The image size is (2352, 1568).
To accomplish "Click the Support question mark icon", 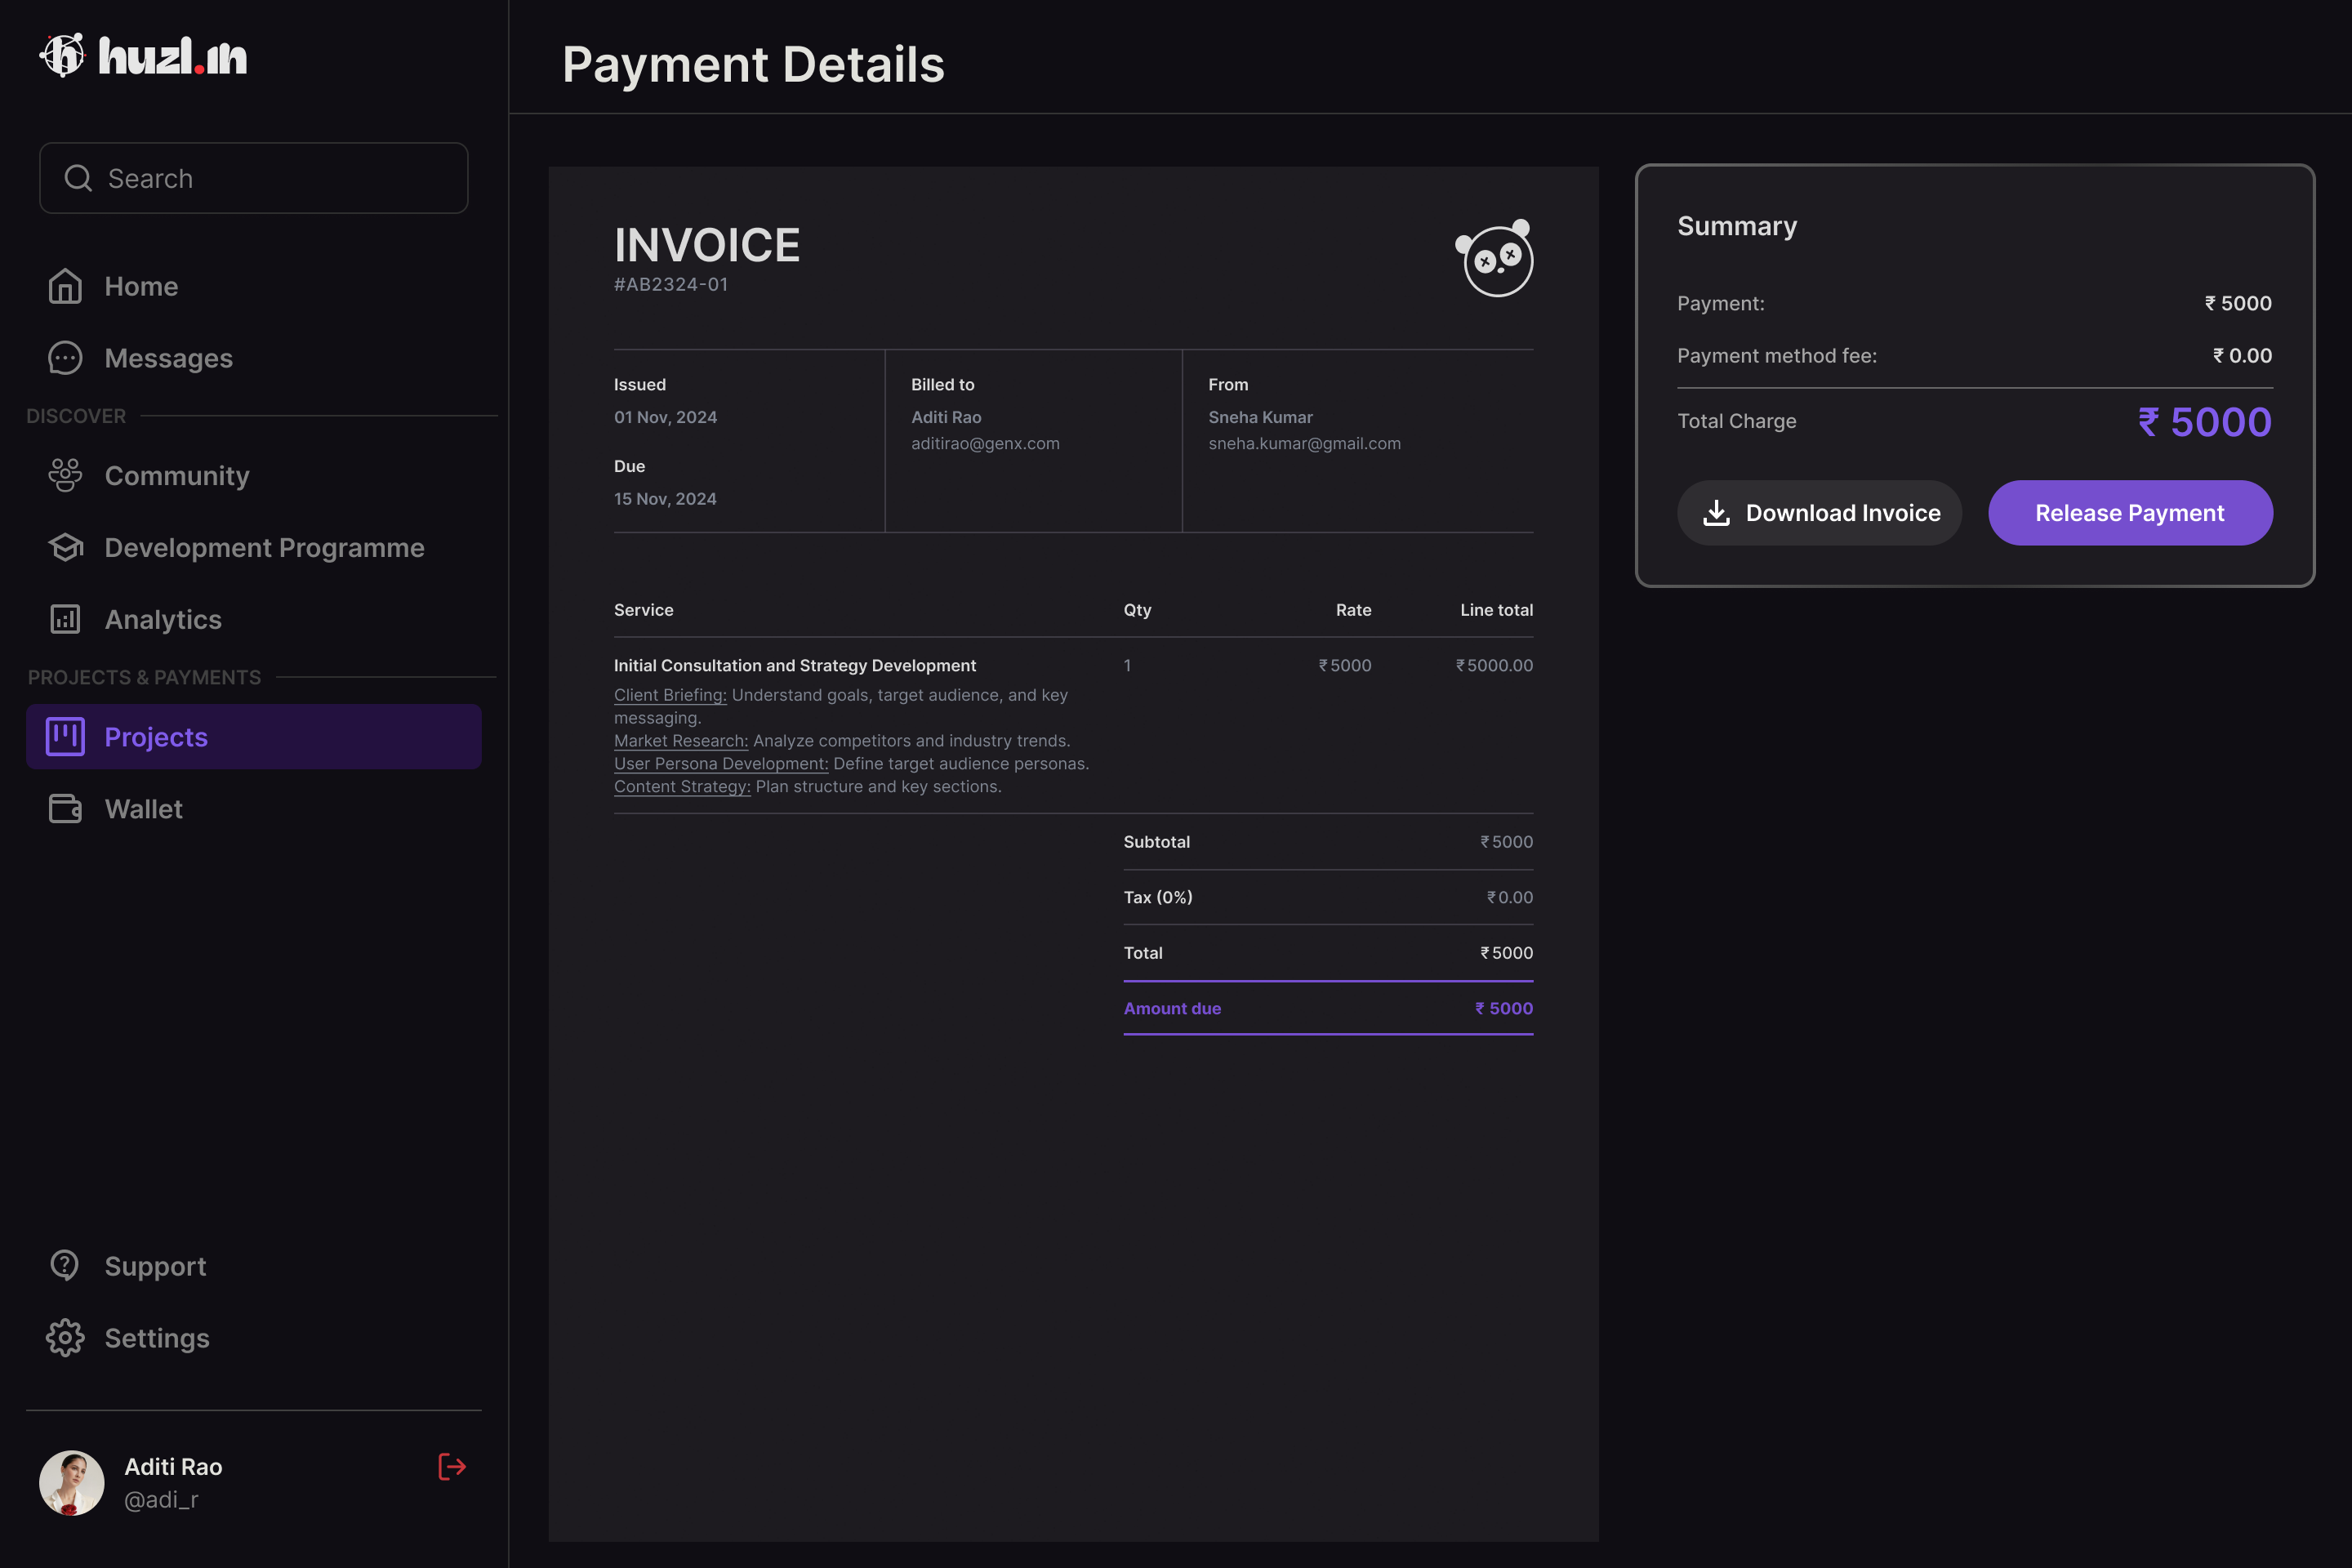I will [65, 1265].
